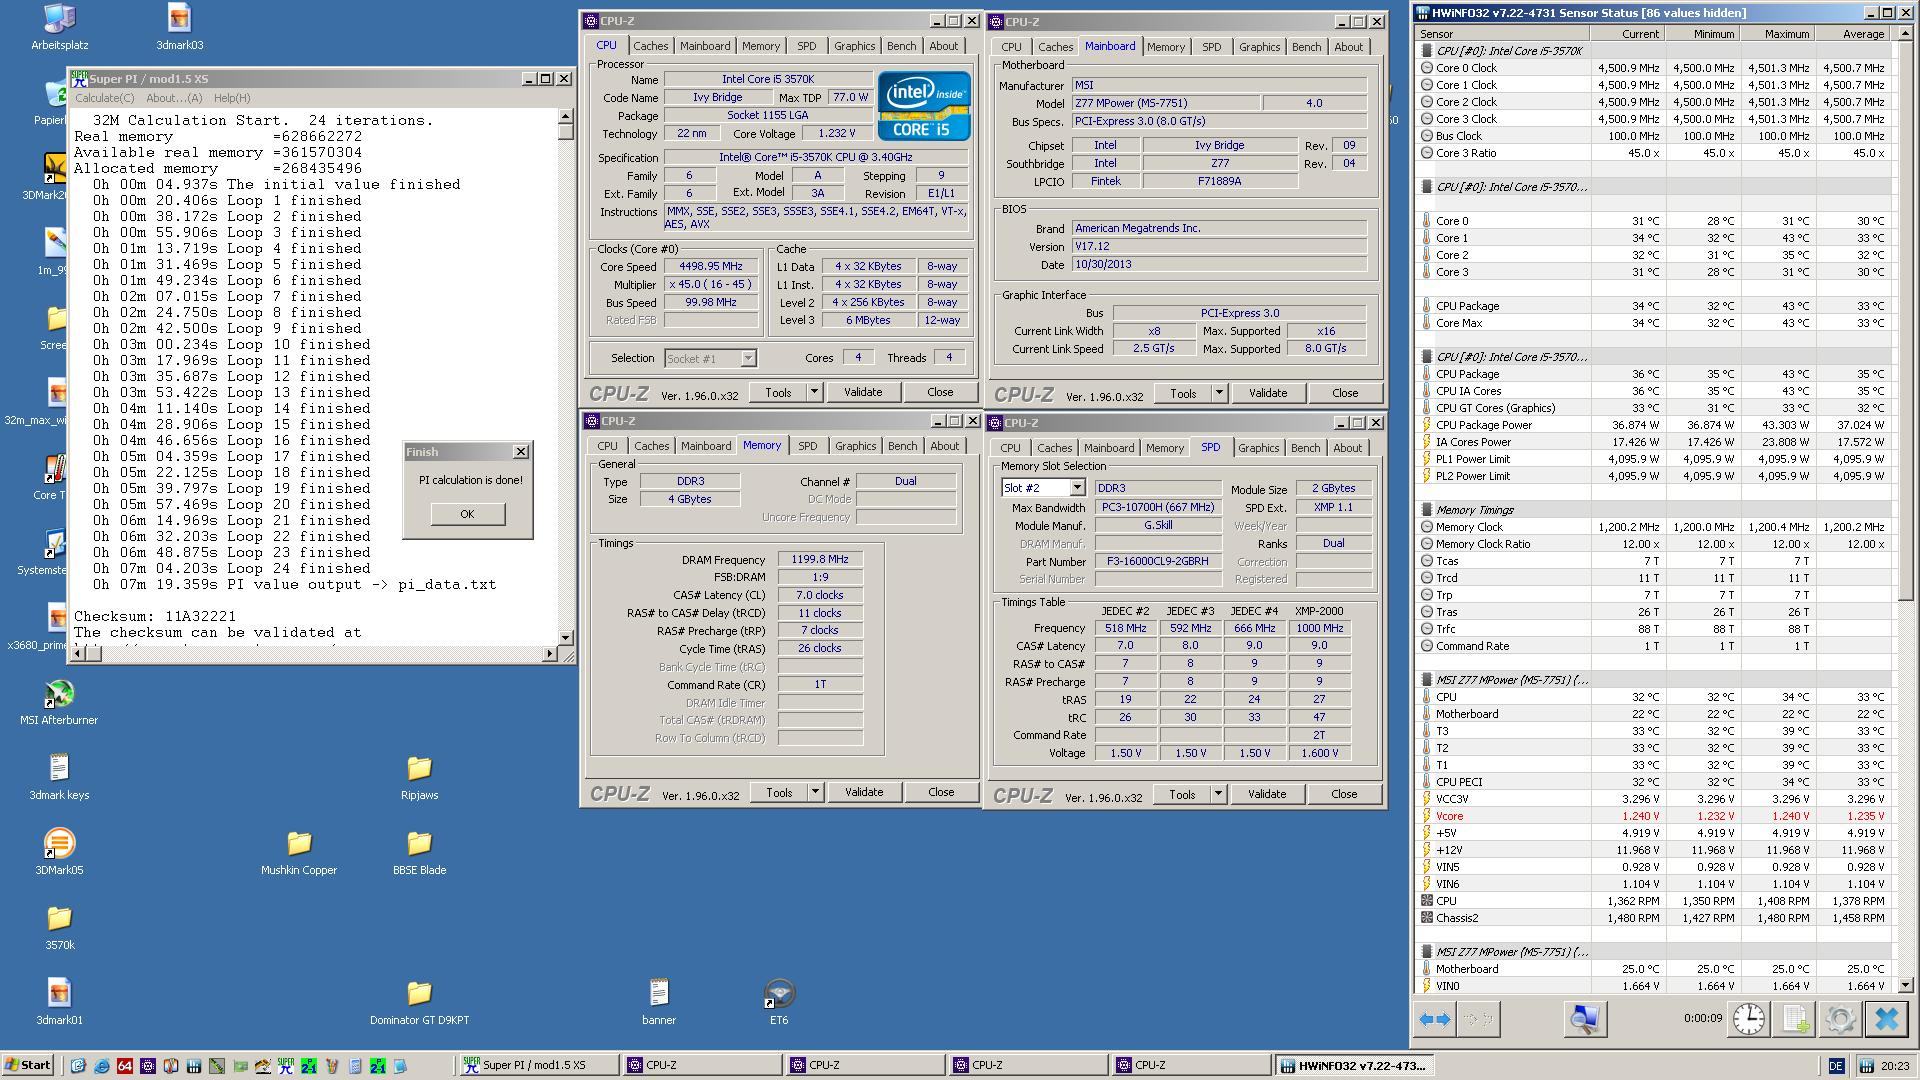
Task: Open the BBSE Blade folder
Action: tap(419, 852)
